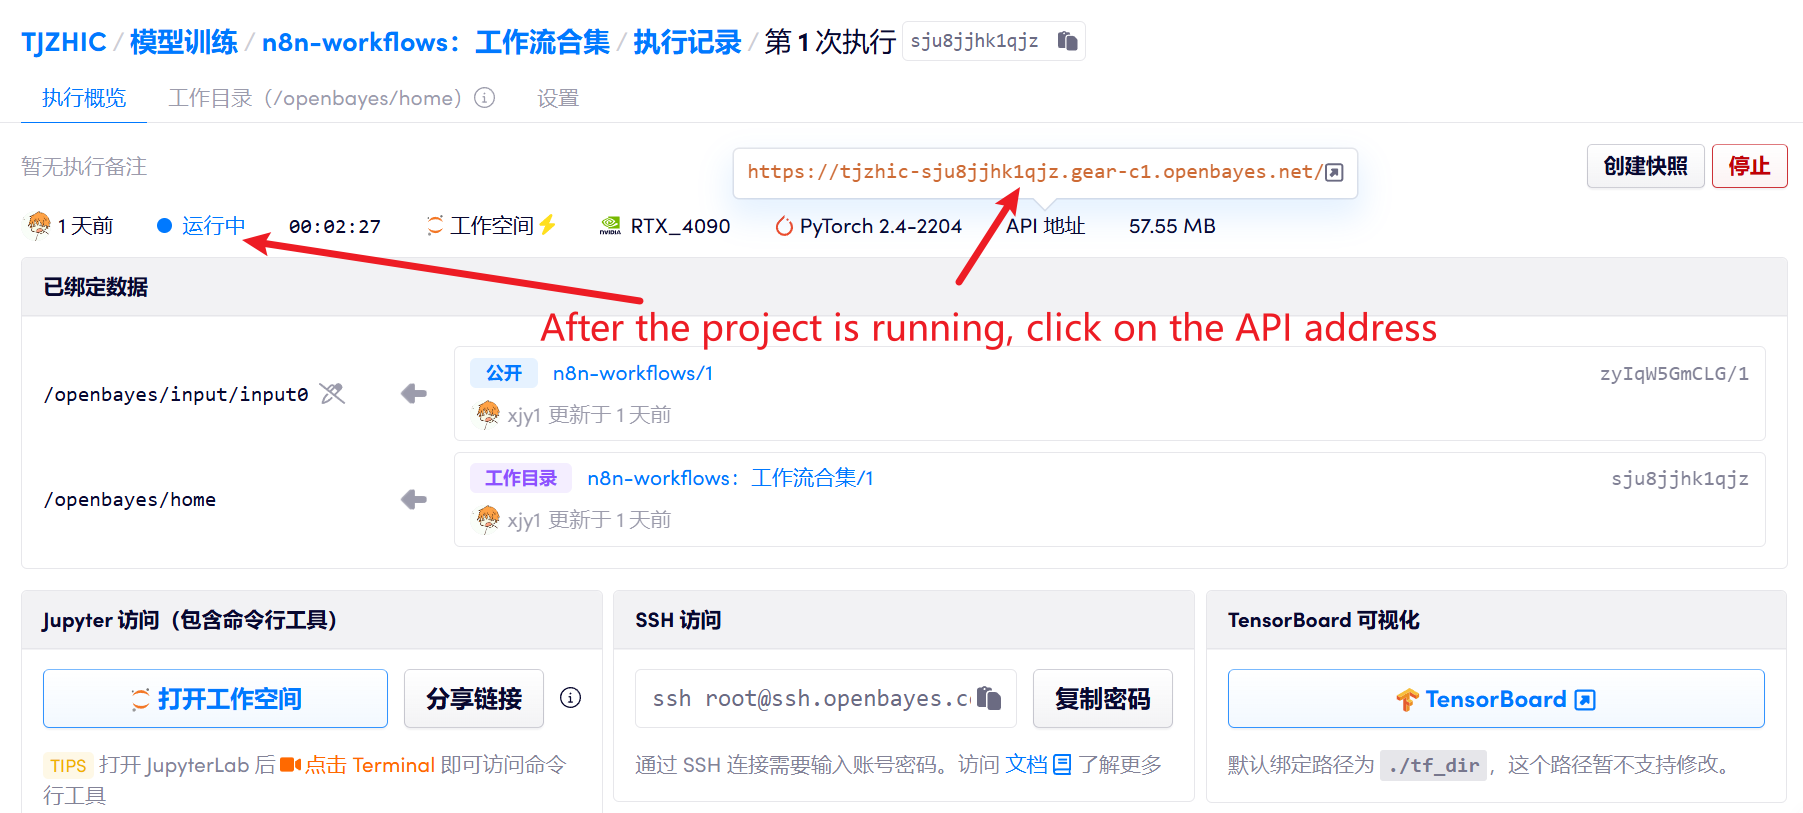1803x813 pixels.
Task: Open the 工作目录 (/openbayes/home) tab
Action: (315, 98)
